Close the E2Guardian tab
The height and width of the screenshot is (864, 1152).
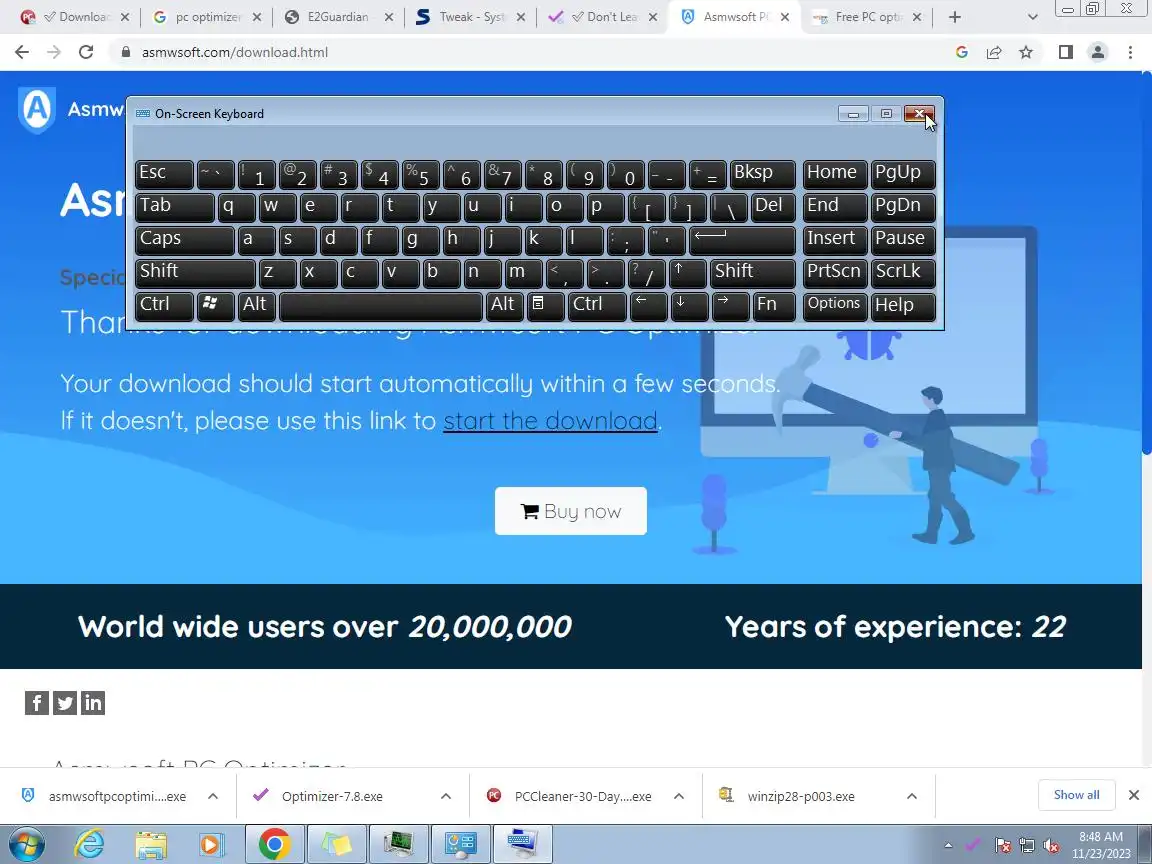click(x=389, y=17)
